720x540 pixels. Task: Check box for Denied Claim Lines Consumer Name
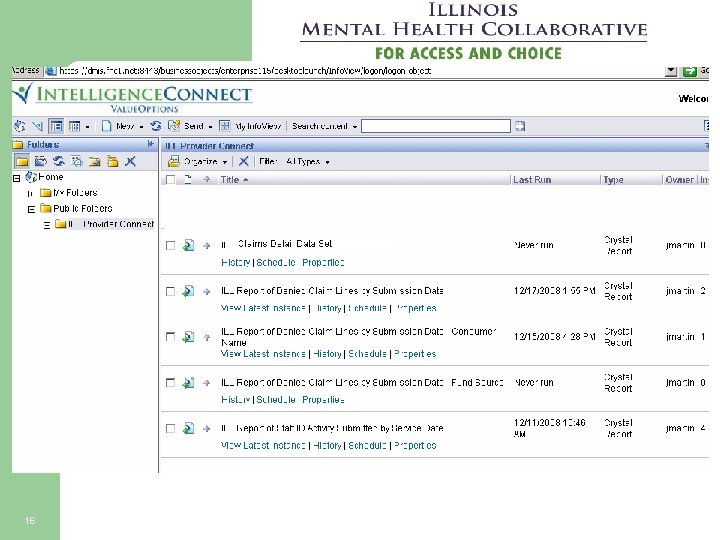point(170,337)
